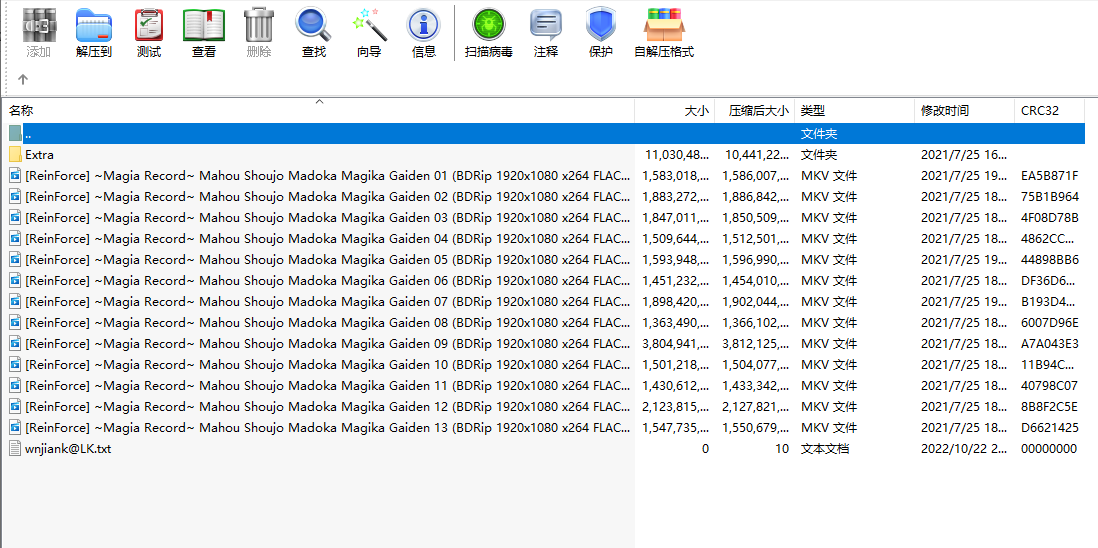1098x548 pixels.
Task: Click the CRC32 column header
Action: (1039, 111)
